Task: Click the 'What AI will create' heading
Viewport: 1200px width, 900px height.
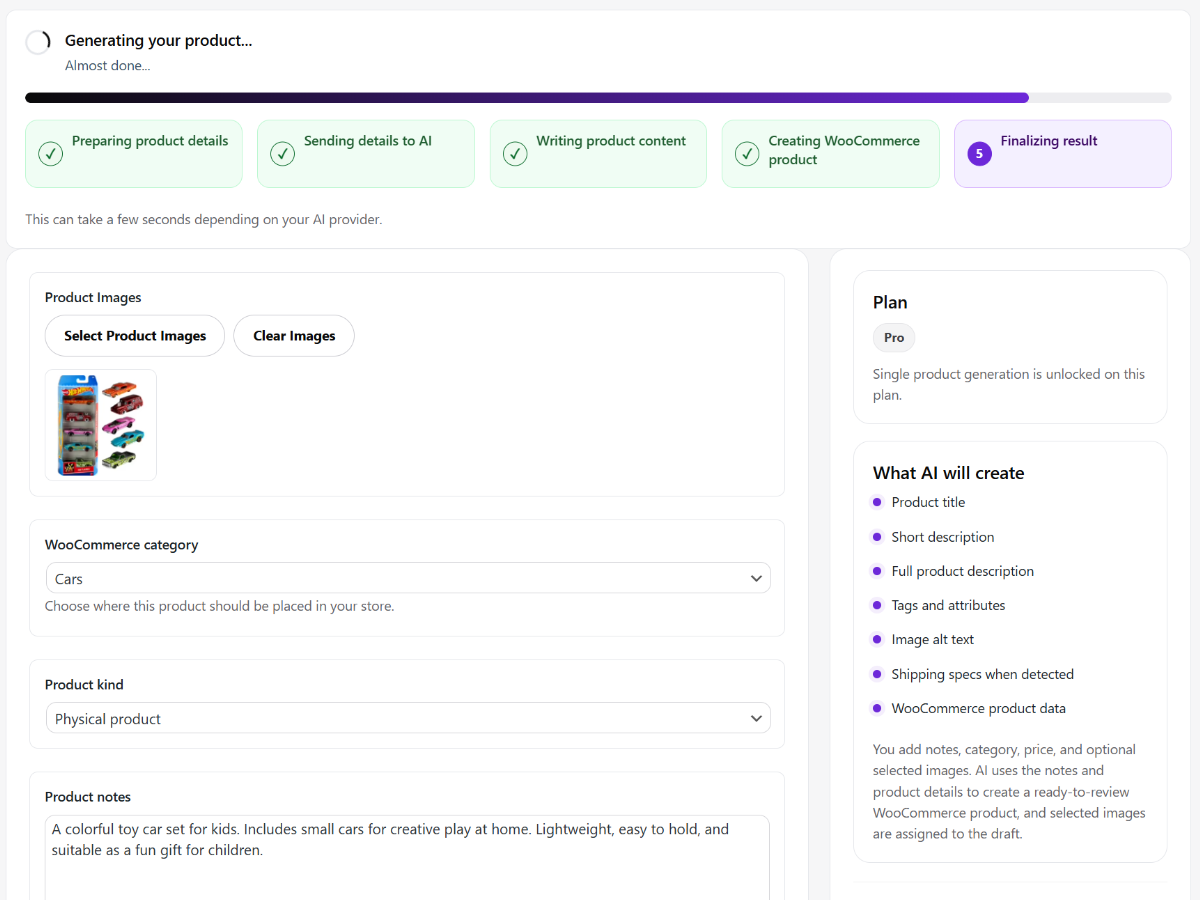Action: 948,473
